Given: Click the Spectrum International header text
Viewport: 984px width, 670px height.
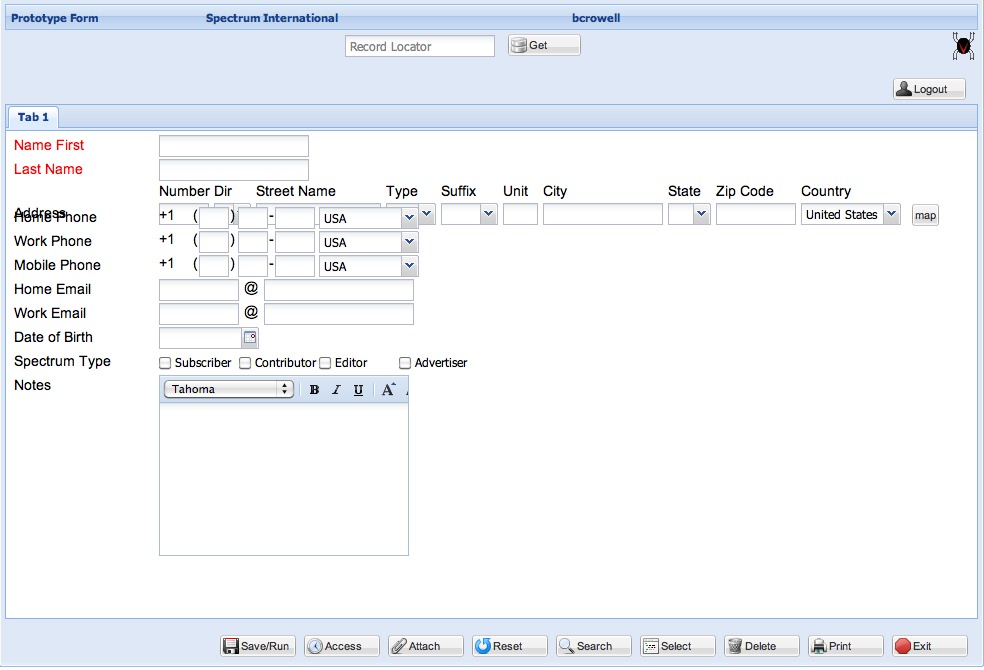Looking at the screenshot, I should point(272,18).
